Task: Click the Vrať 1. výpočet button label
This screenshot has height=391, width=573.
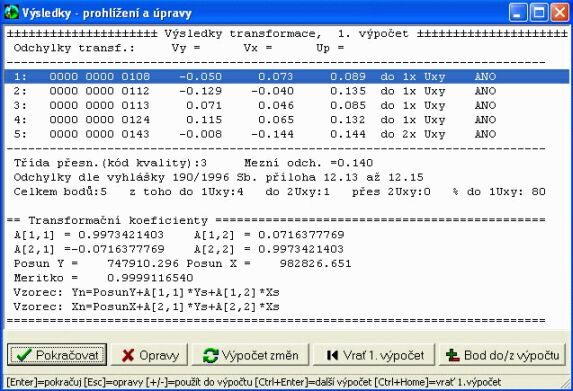Action: pyautogui.click(x=383, y=355)
